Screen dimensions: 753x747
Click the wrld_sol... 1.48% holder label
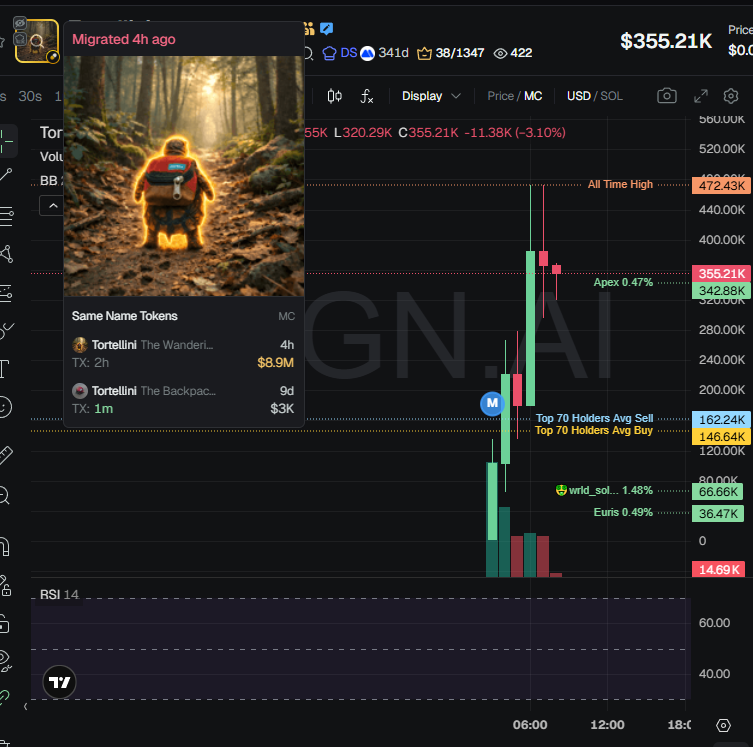604,490
